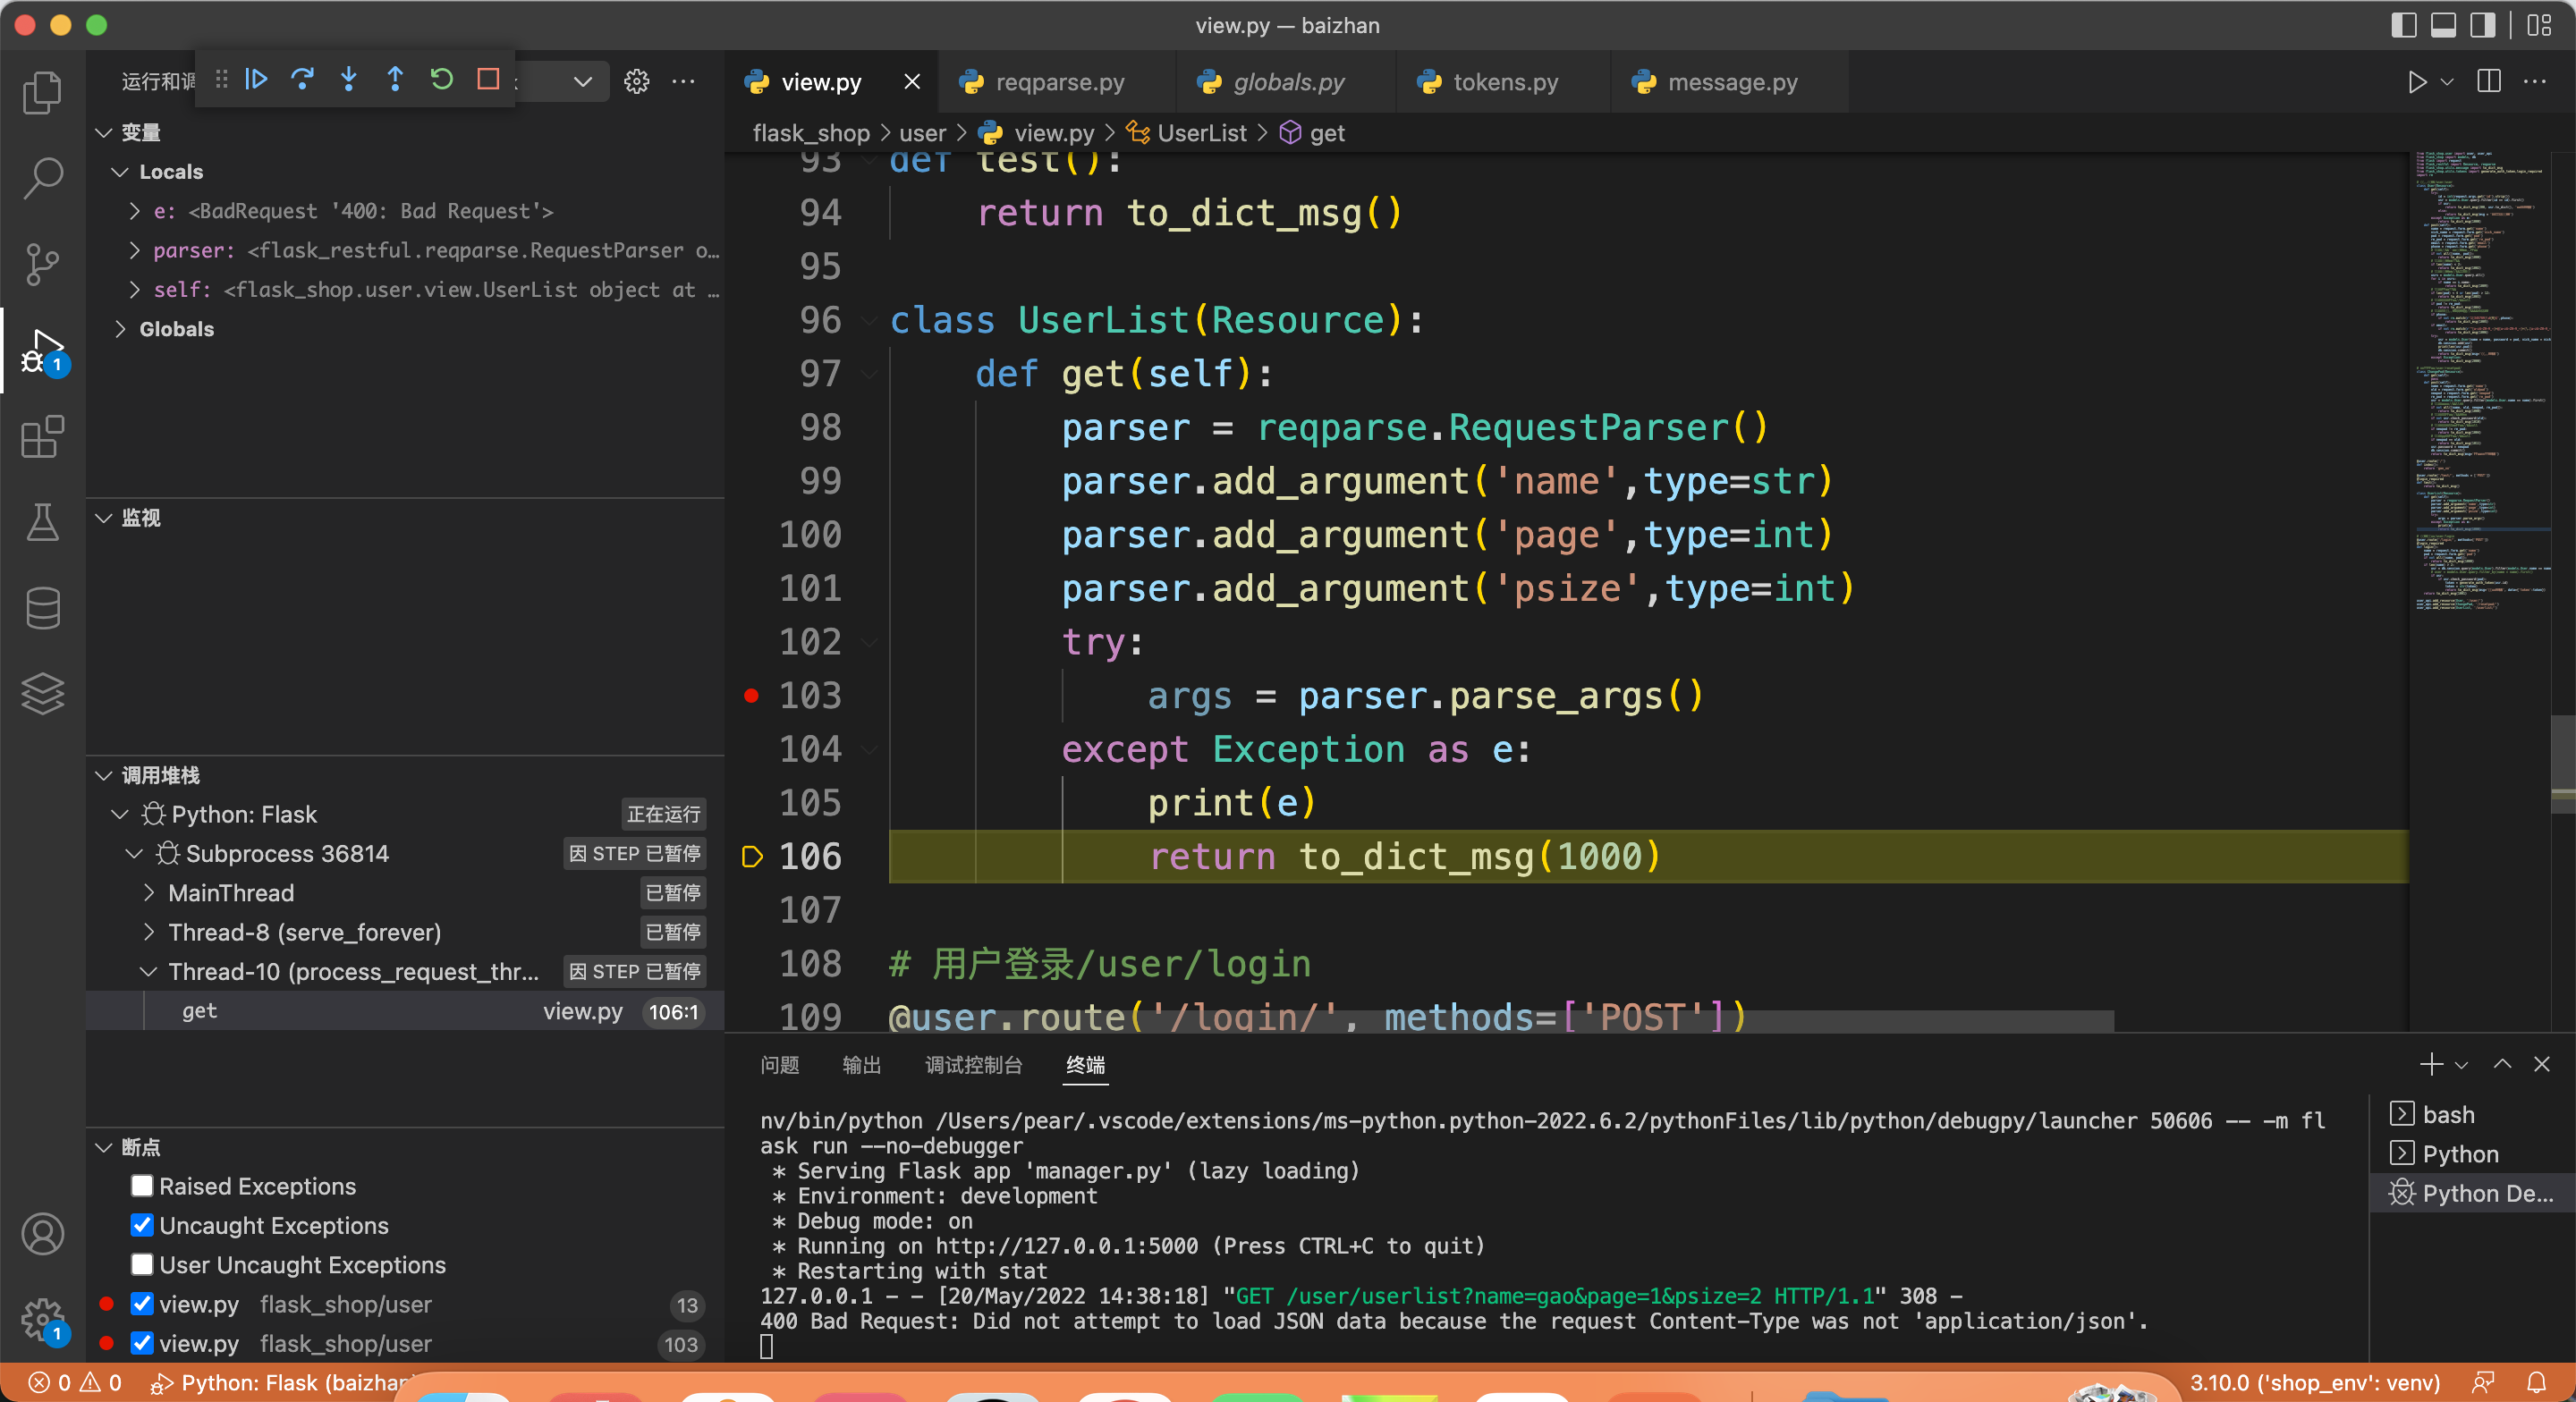
Task: Toggle primary side bar layout icon
Action: tap(2404, 25)
